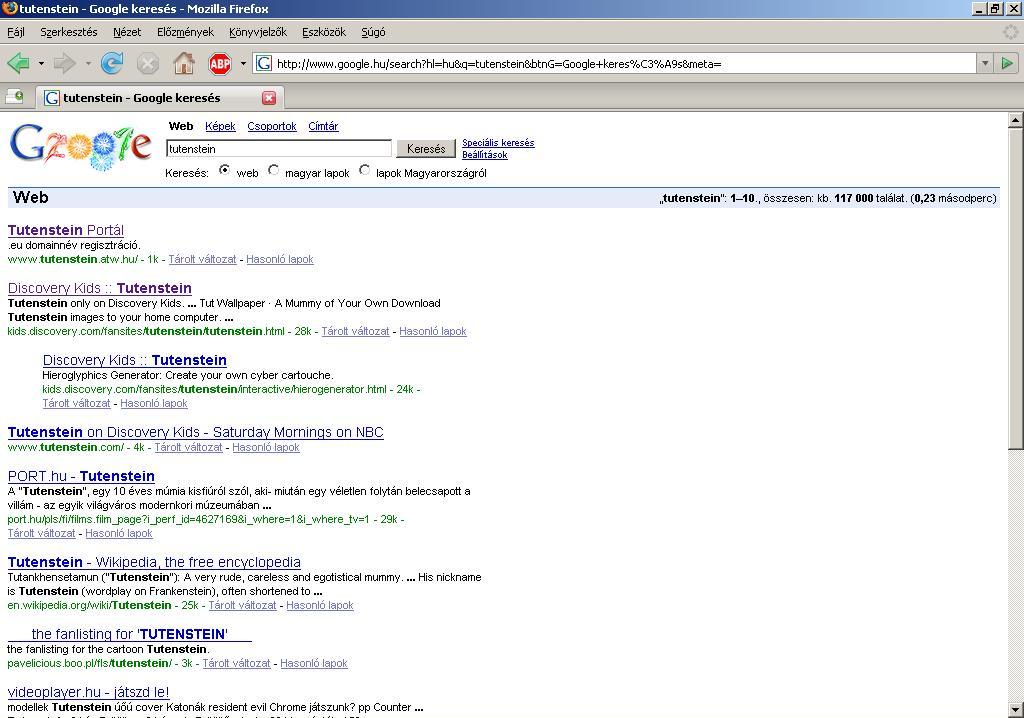1024x718 pixels.
Task: Open the Súgó menu
Action: [x=373, y=32]
